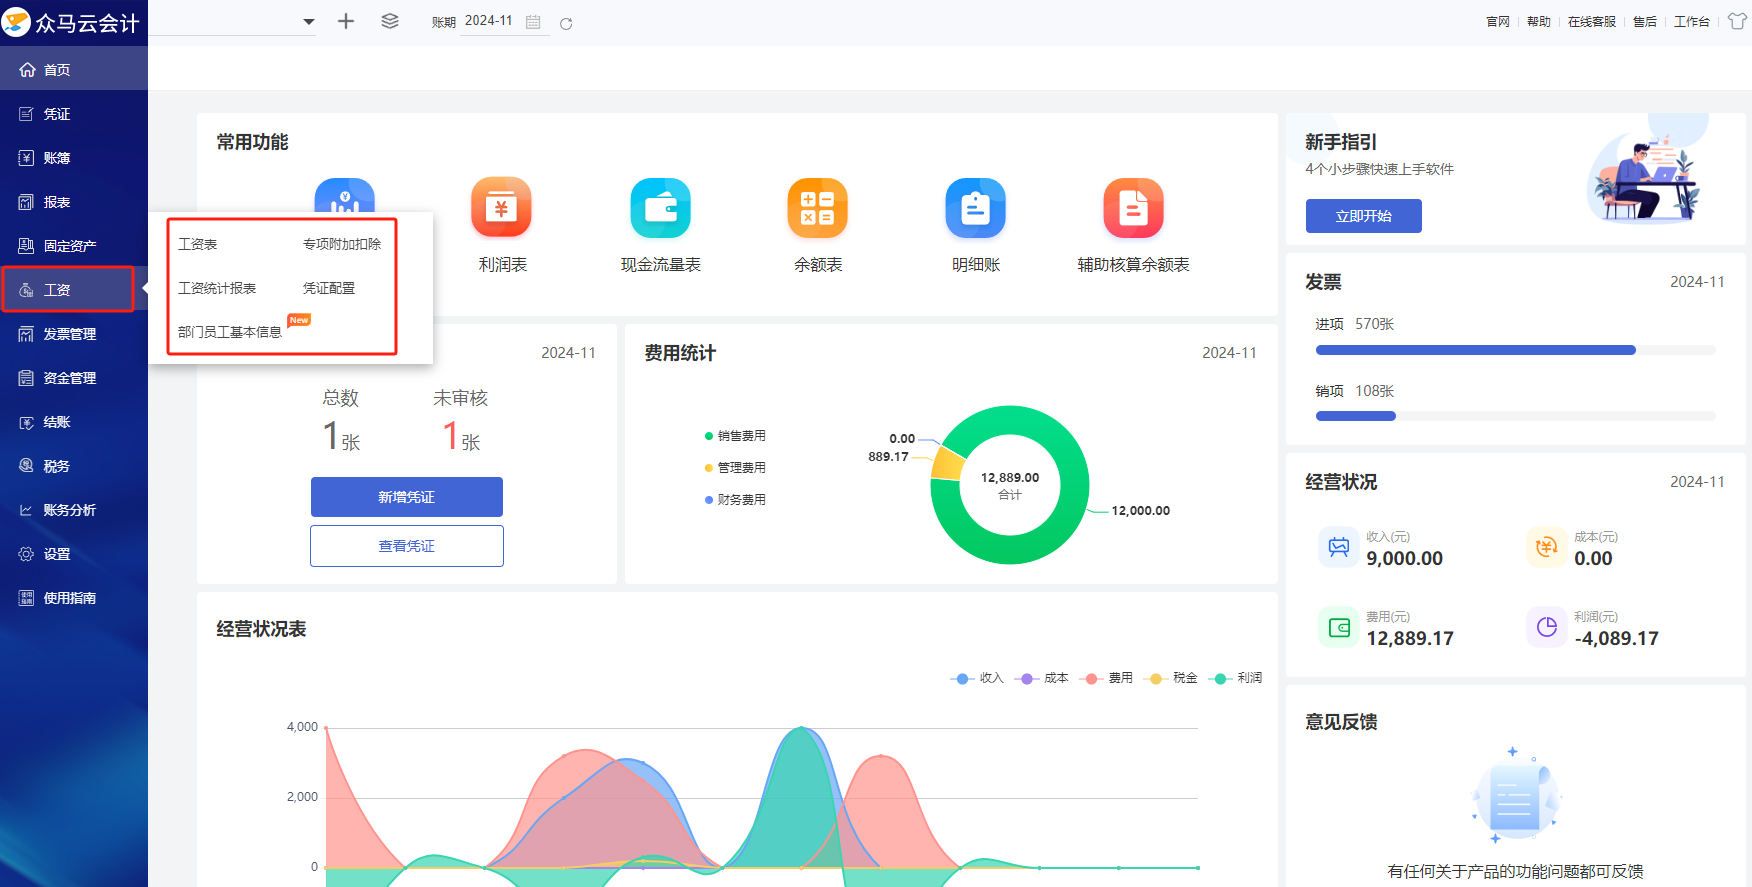Image resolution: width=1752 pixels, height=887 pixels.
Task: Open the 余额表 calculator icon
Action: click(x=818, y=207)
